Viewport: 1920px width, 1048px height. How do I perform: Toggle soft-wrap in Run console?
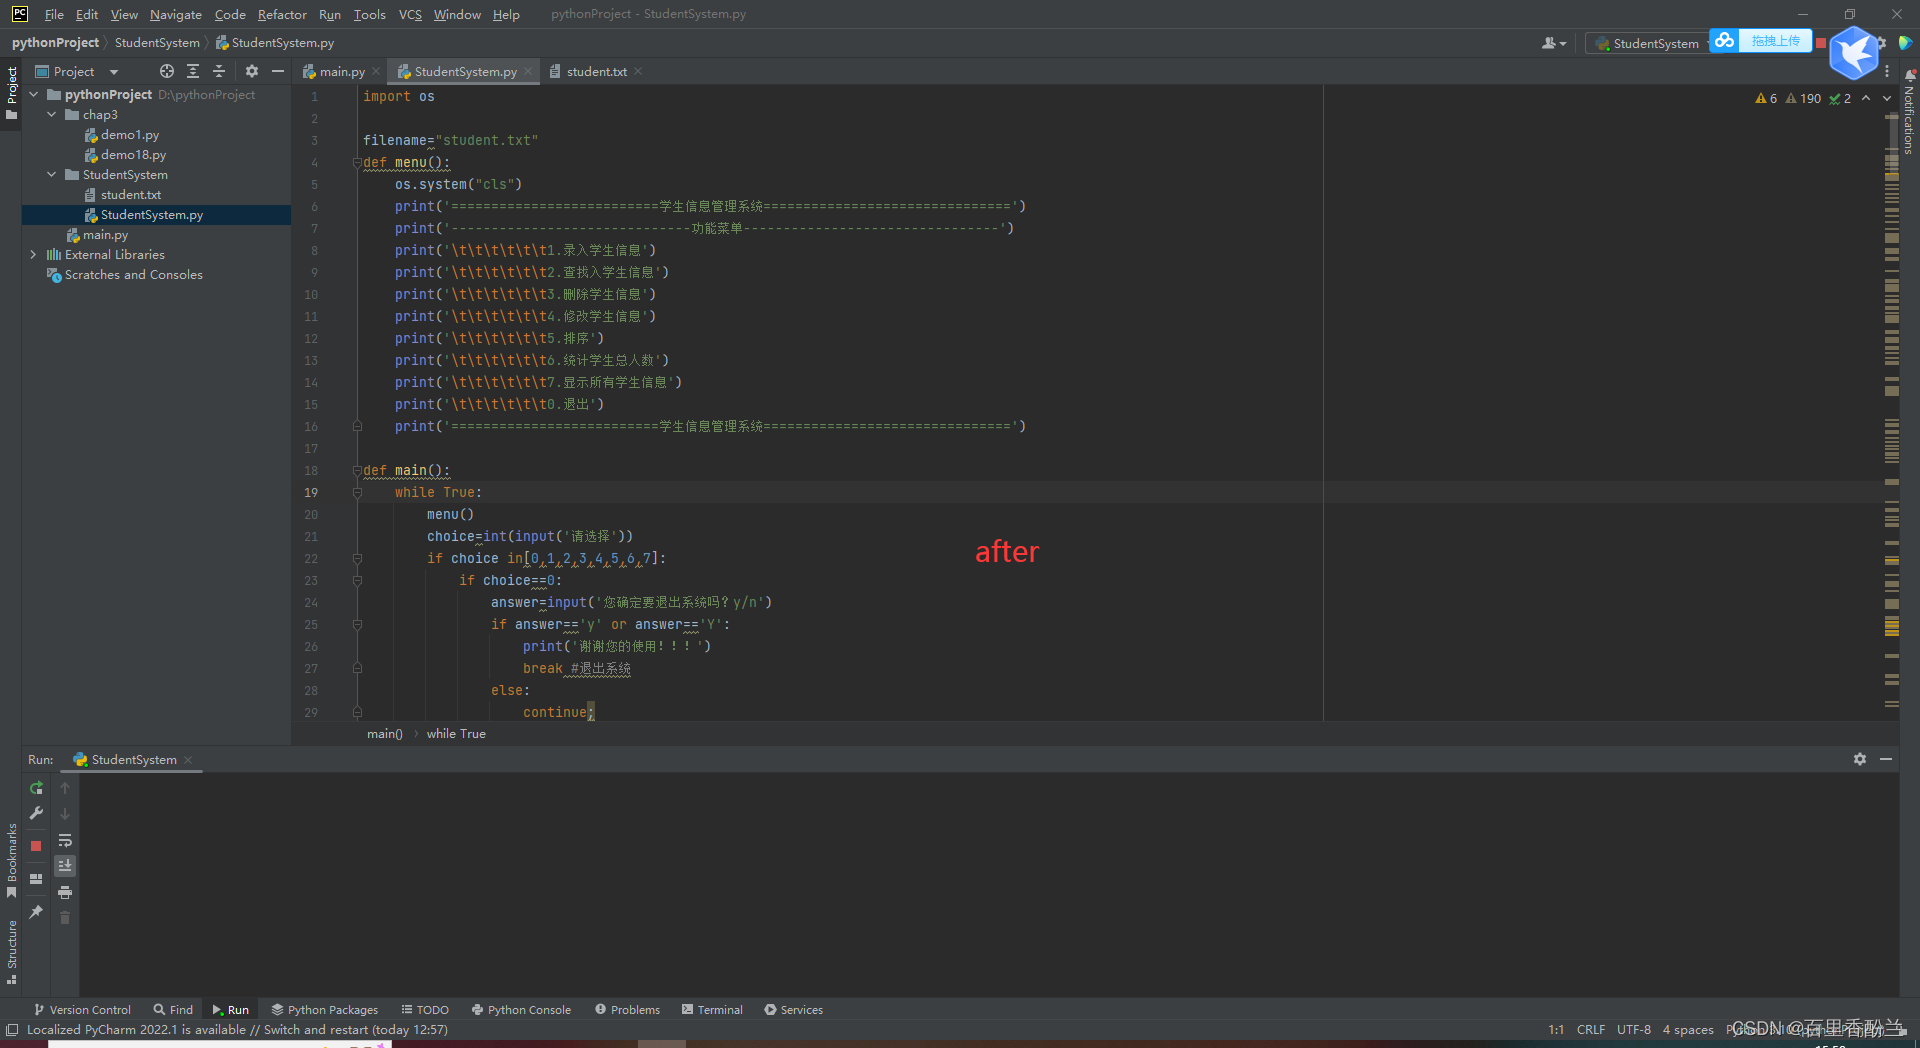tap(65, 841)
